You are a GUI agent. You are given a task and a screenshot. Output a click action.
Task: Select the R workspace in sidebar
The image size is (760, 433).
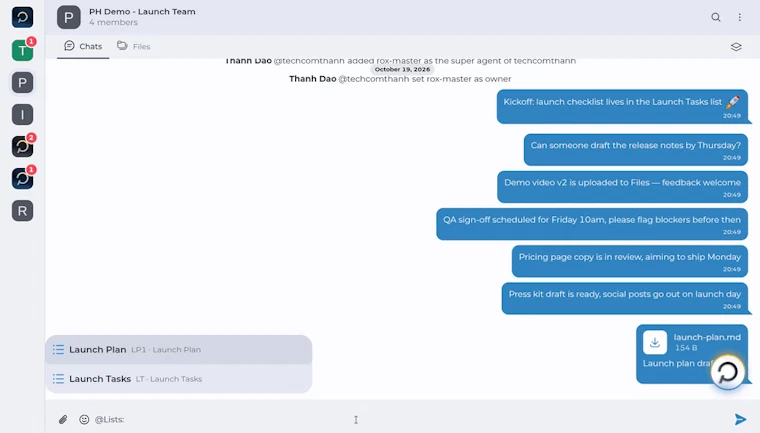tap(22, 211)
